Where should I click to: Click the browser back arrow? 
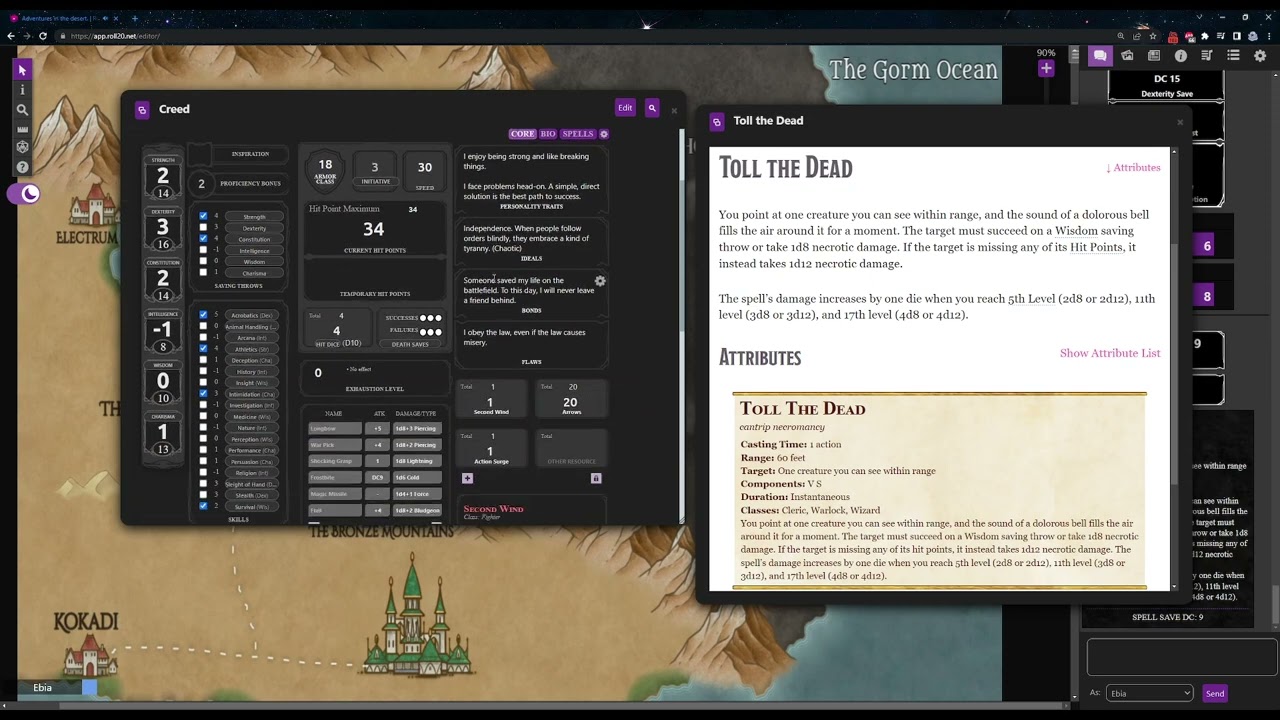tap(11, 36)
